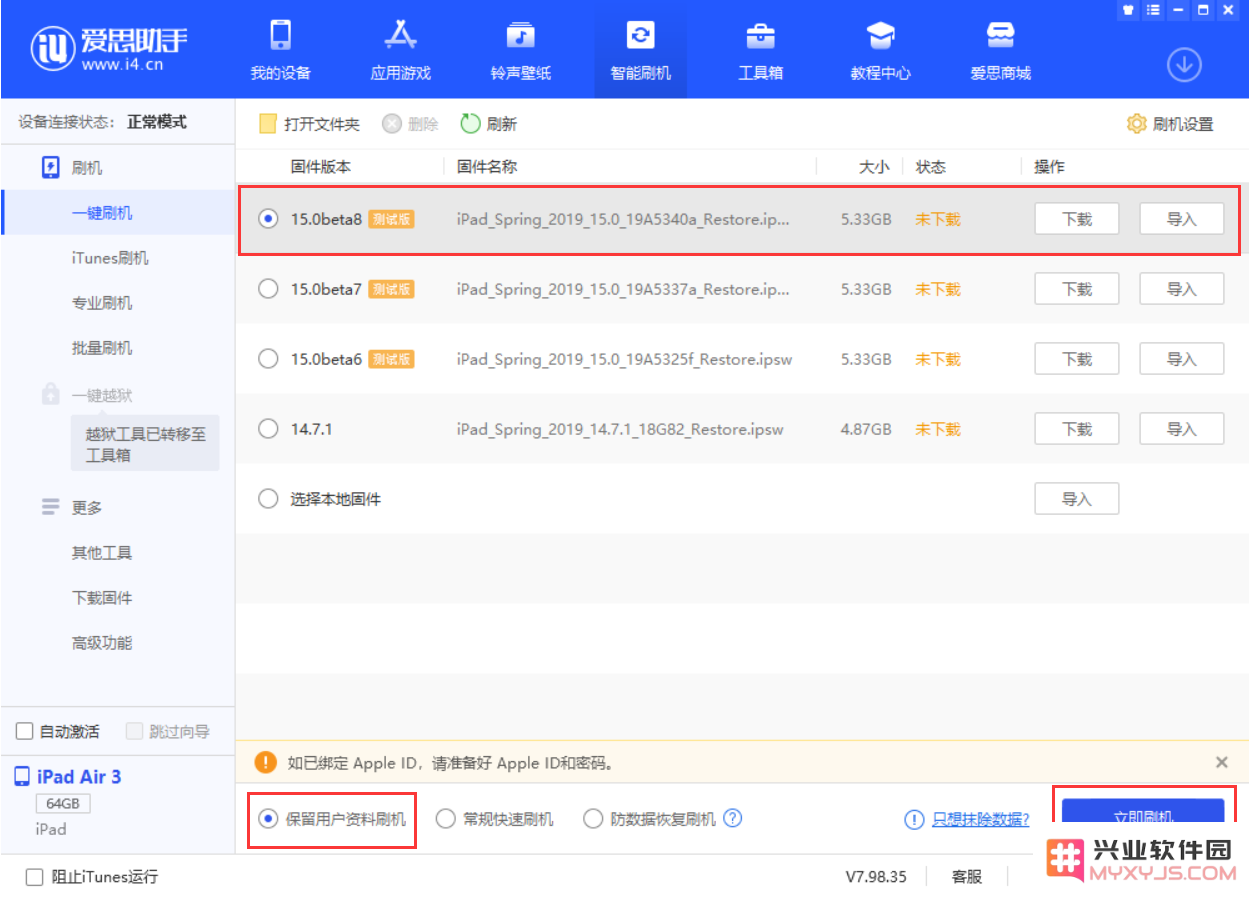This screenshot has height=897, width=1249.
Task: Click the blue info icon beside 只想抹除数据
Action: [914, 819]
